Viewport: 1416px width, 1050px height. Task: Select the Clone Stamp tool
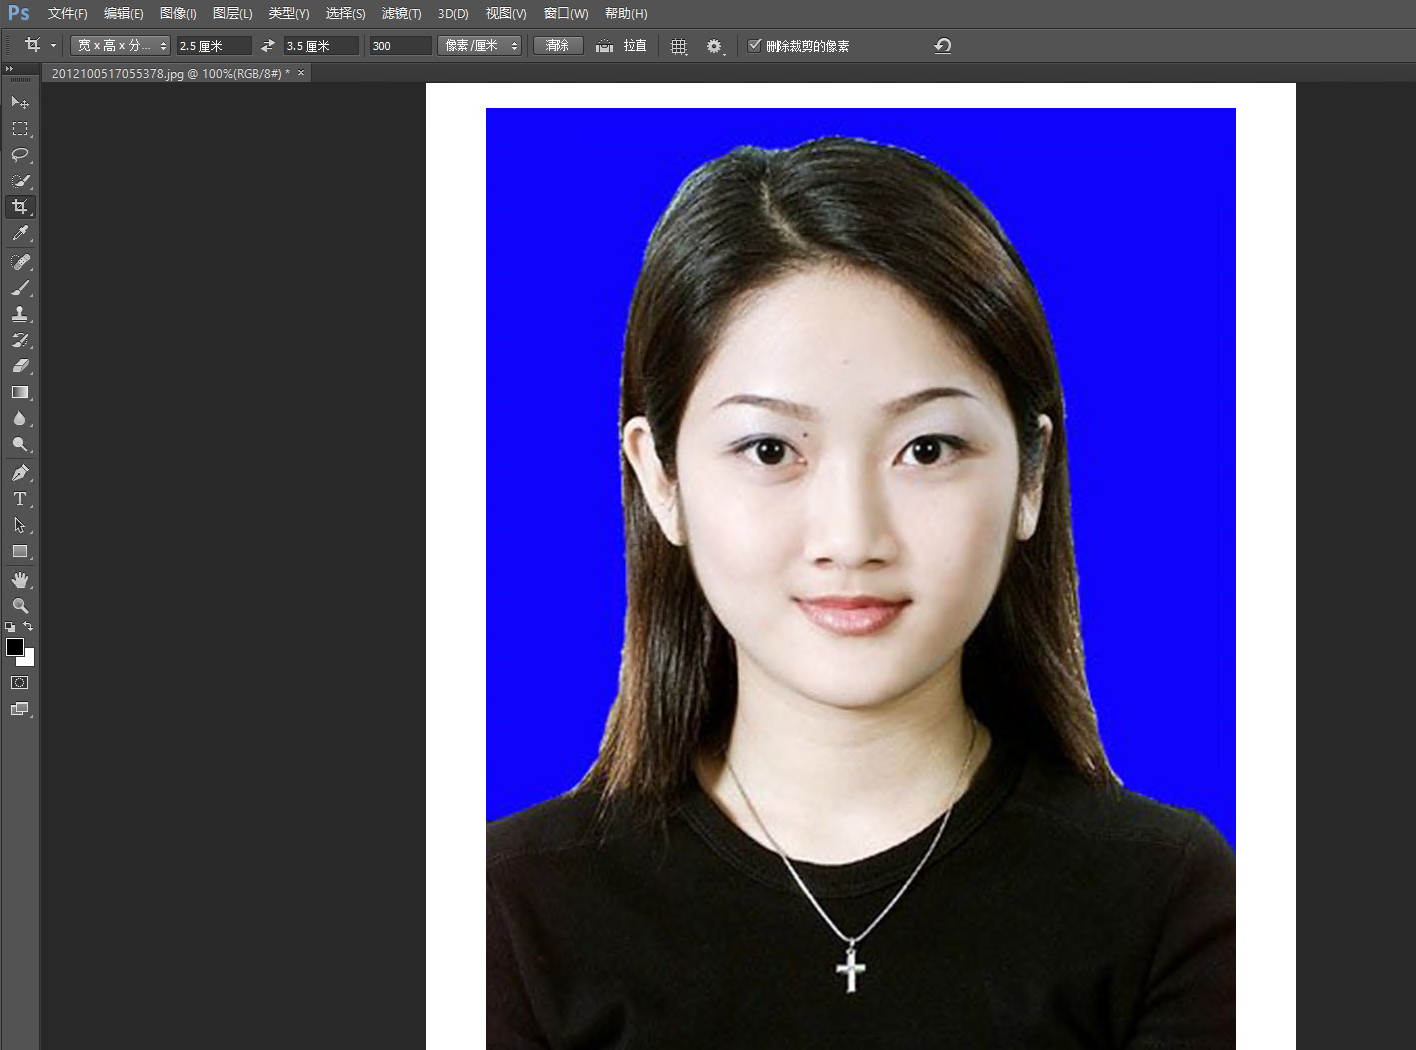pyautogui.click(x=20, y=314)
